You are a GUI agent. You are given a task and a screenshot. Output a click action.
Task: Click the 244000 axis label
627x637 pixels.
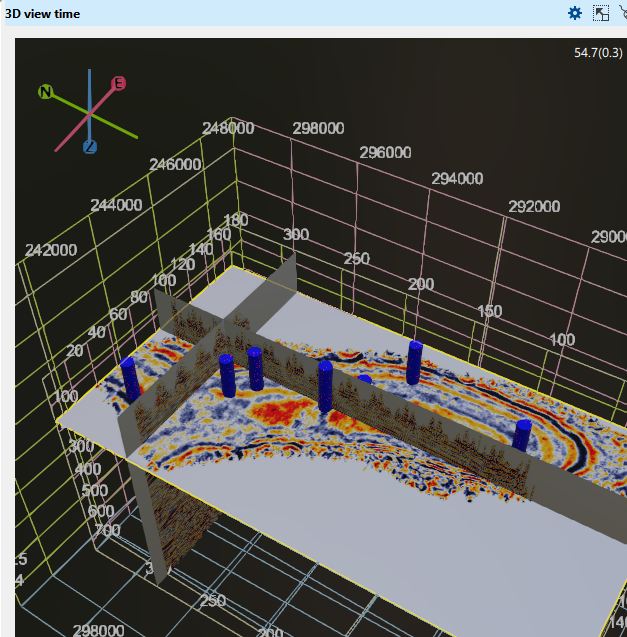(116, 205)
